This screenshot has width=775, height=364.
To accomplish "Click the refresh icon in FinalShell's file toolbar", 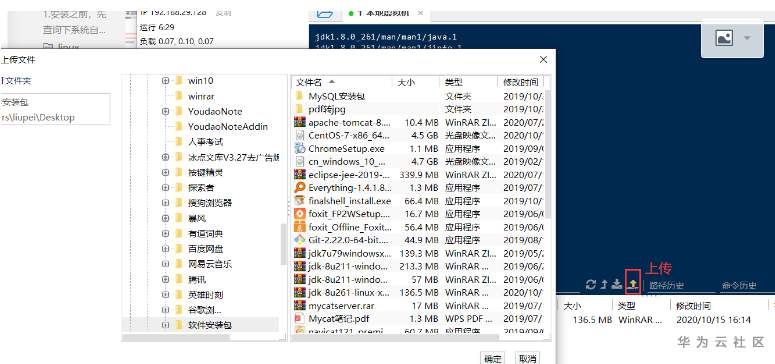I will click(x=591, y=284).
